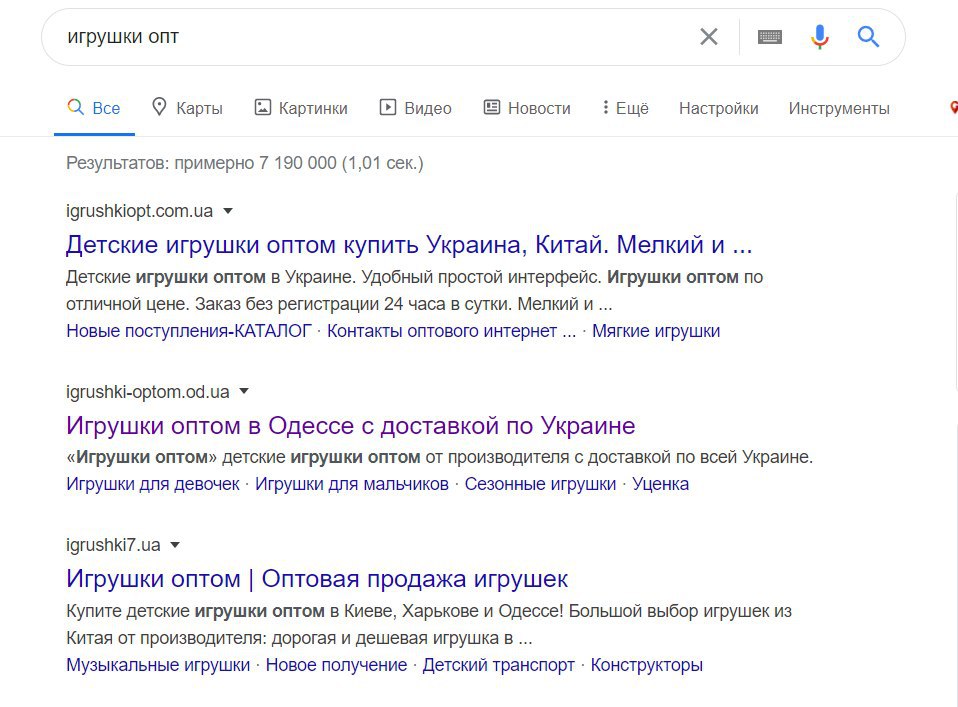Switch to the 'Видео' tab

[x=415, y=108]
